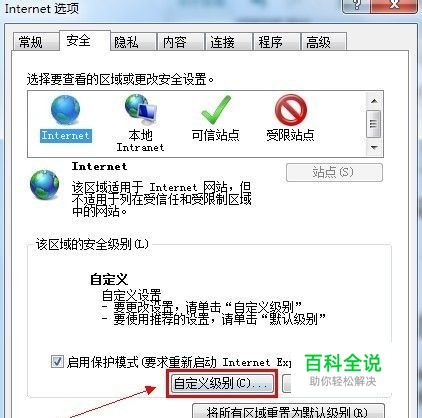The height and width of the screenshot is (418, 422).
Task: Click the zone list scroll up arrow
Action: click(x=374, y=101)
